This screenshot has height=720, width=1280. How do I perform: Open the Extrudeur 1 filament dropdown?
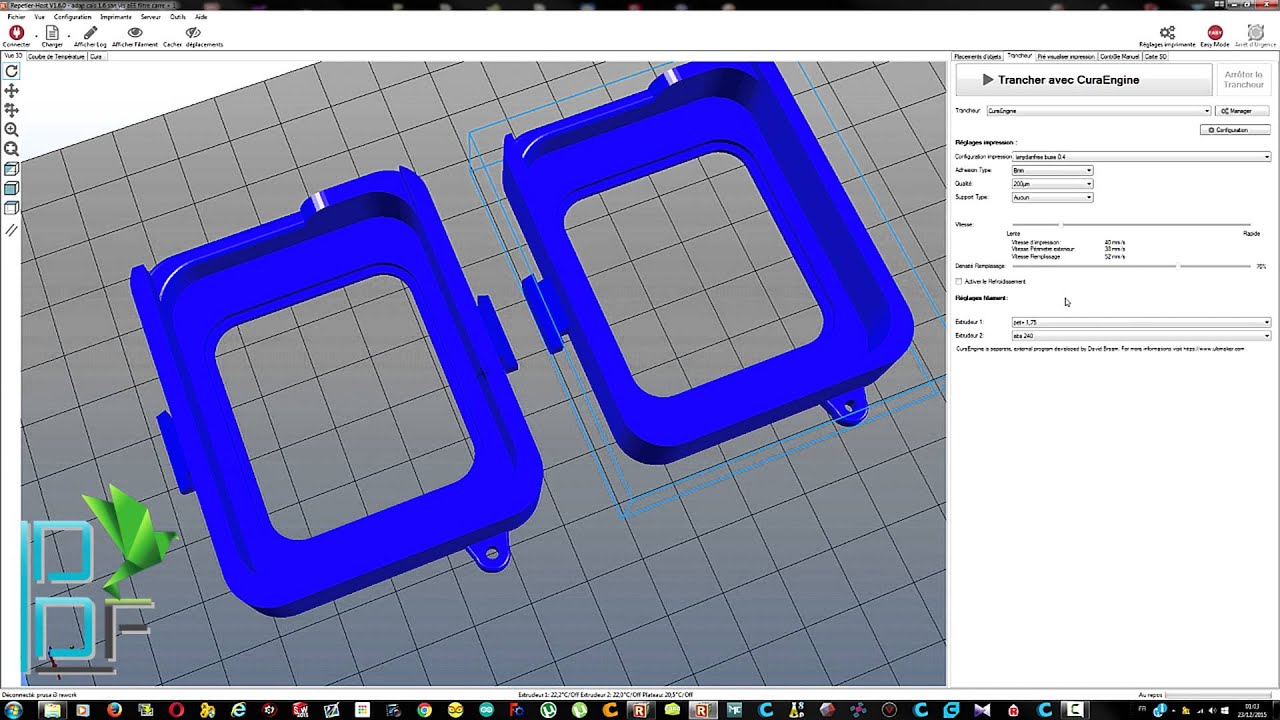(x=1142, y=322)
